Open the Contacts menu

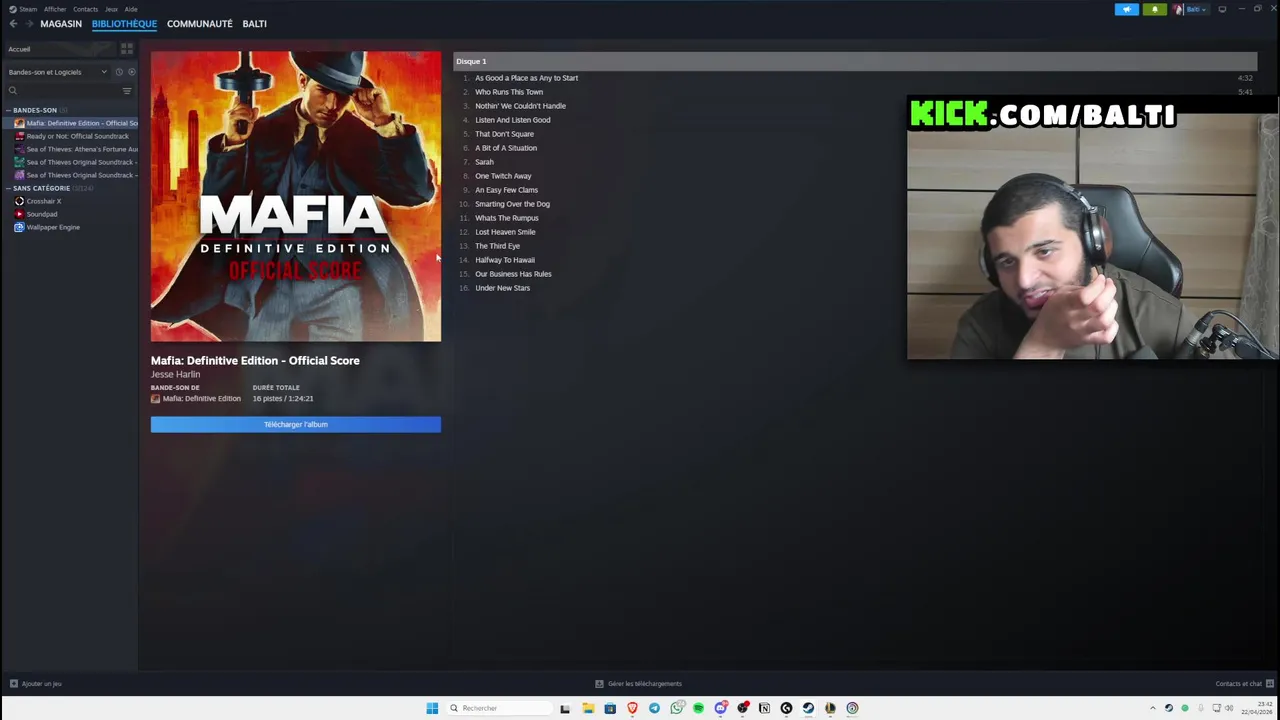point(86,9)
